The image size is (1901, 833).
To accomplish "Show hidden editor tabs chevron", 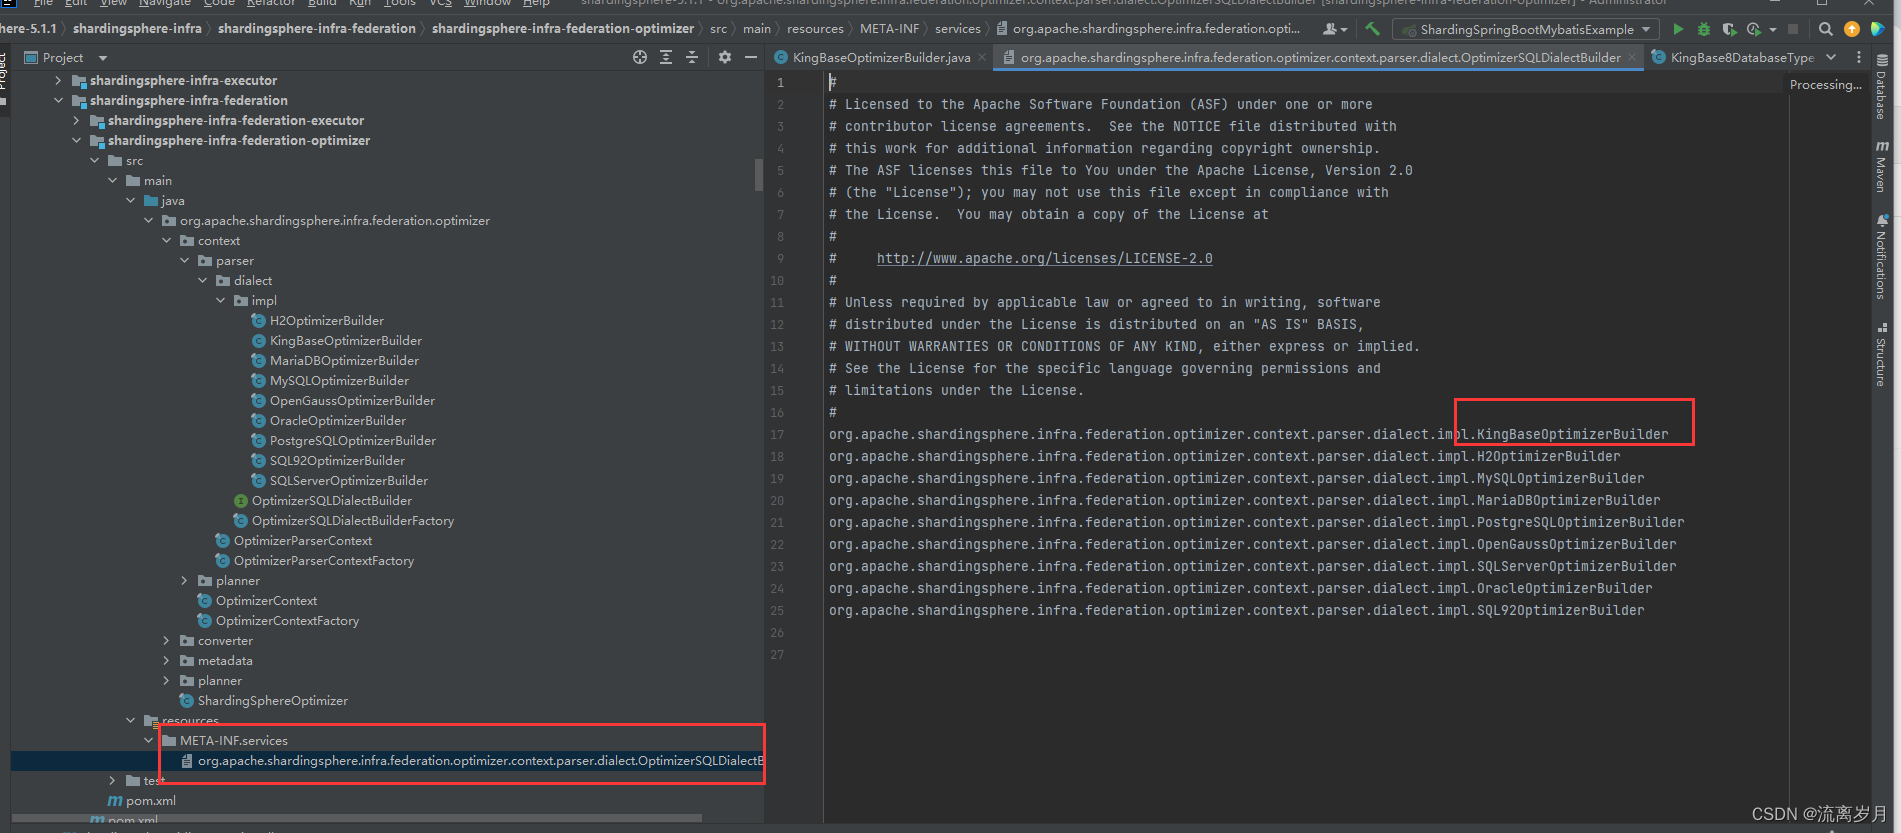I will point(1831,57).
